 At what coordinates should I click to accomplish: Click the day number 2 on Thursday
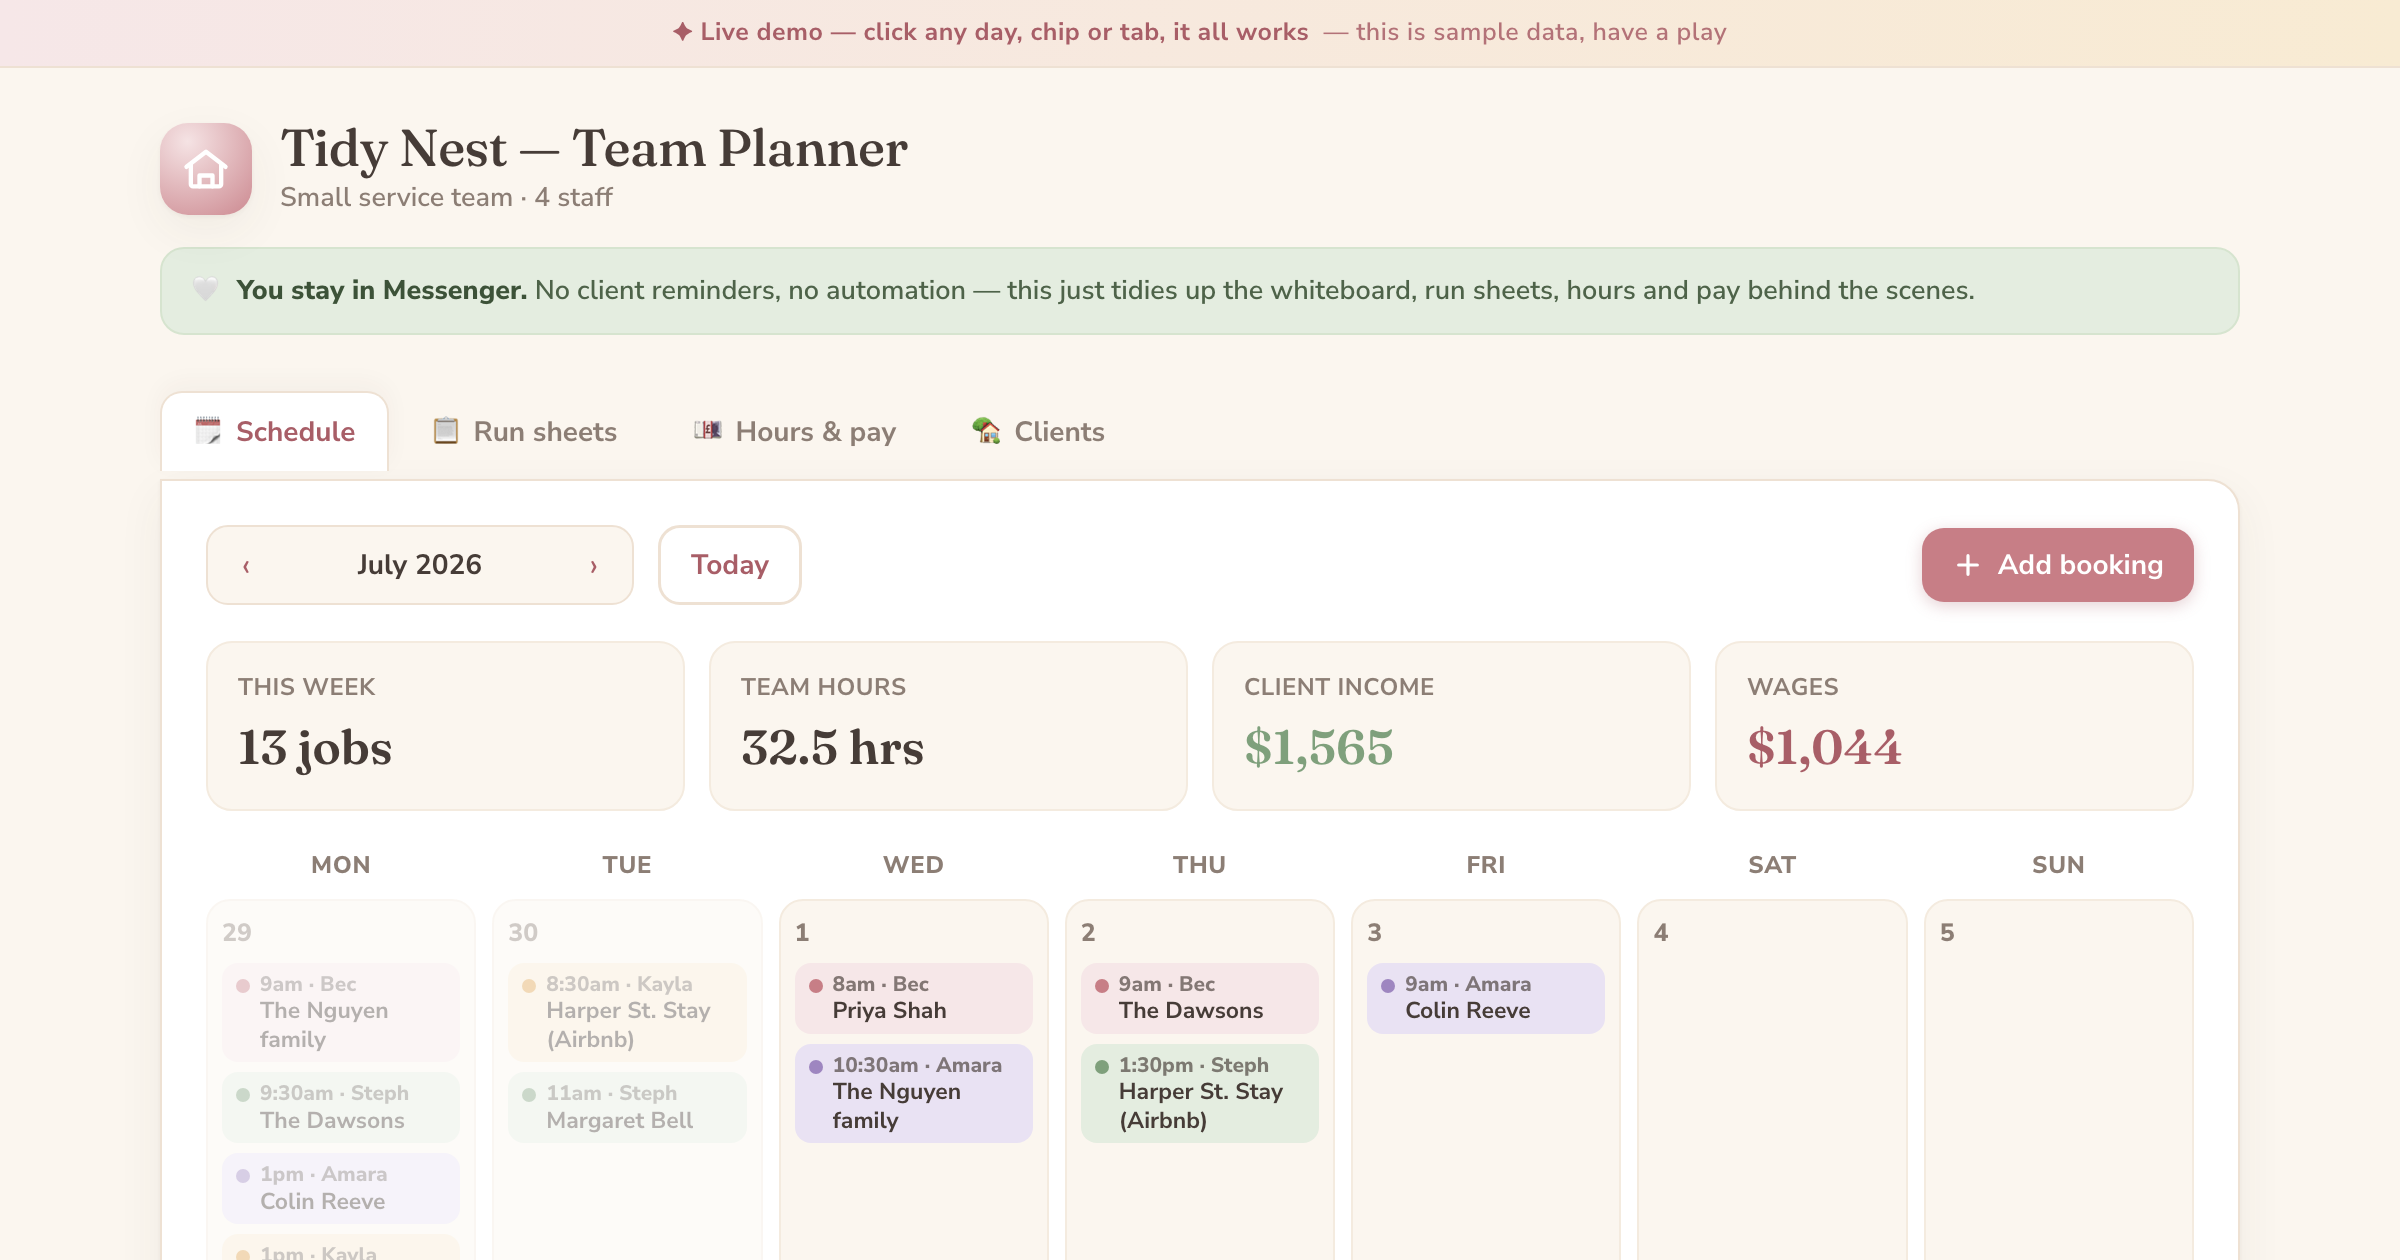click(x=1088, y=932)
